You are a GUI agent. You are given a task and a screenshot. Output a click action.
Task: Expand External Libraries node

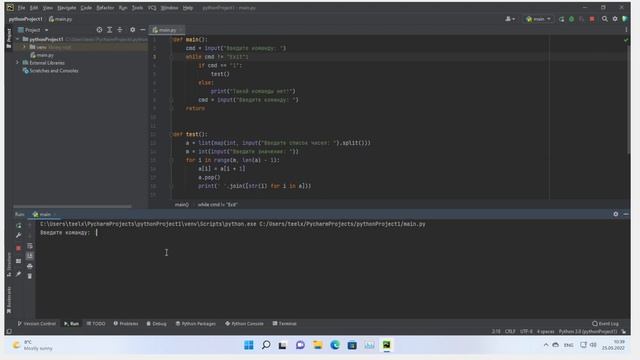[x=18, y=63]
